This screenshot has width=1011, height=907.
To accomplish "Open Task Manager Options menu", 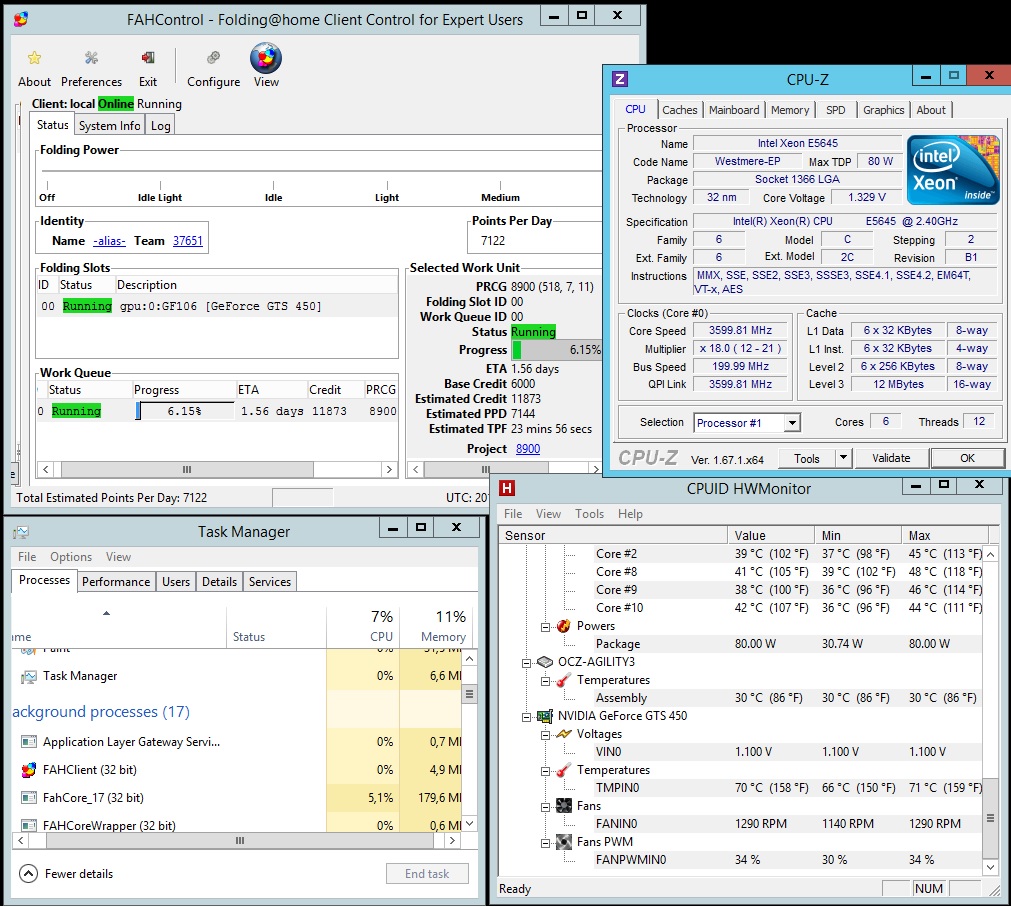I will coord(71,556).
